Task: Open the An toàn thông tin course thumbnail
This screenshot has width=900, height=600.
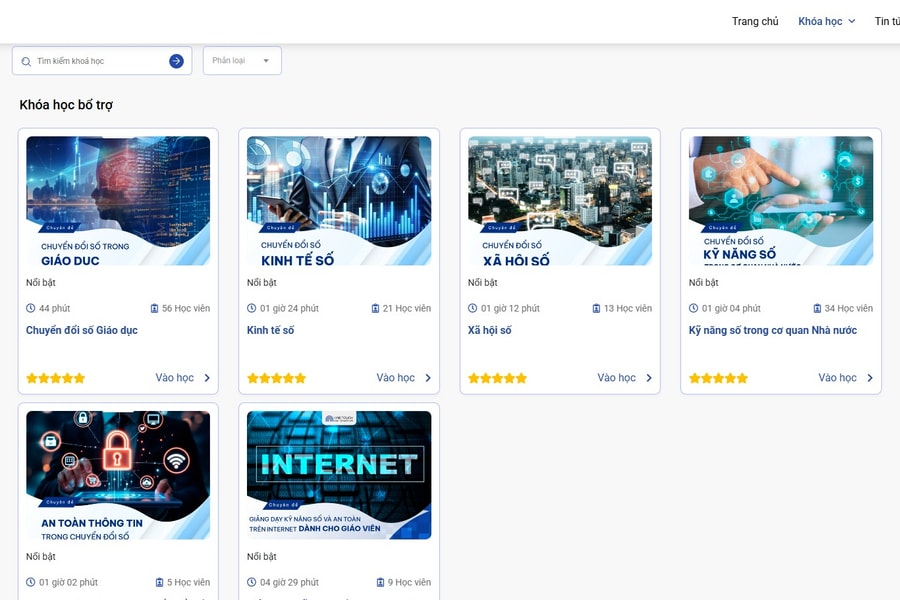Action: pos(118,475)
